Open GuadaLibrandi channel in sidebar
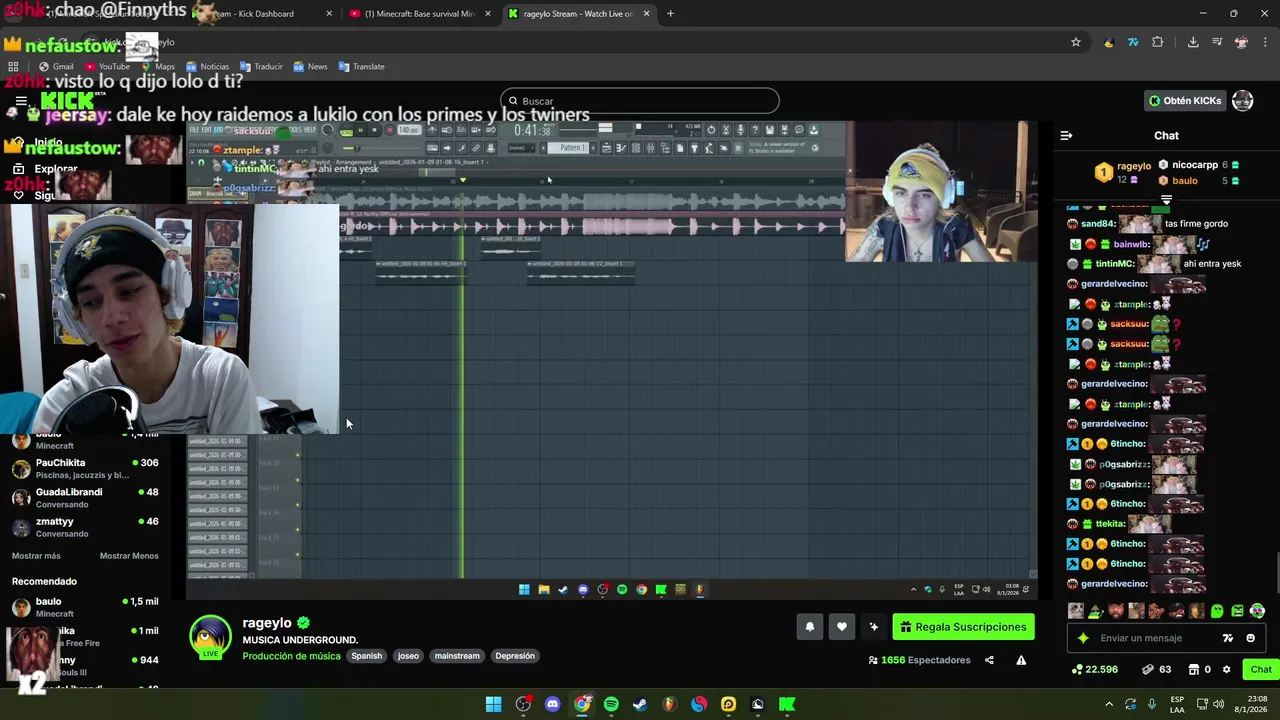Image resolution: width=1280 pixels, height=720 pixels. pos(85,498)
